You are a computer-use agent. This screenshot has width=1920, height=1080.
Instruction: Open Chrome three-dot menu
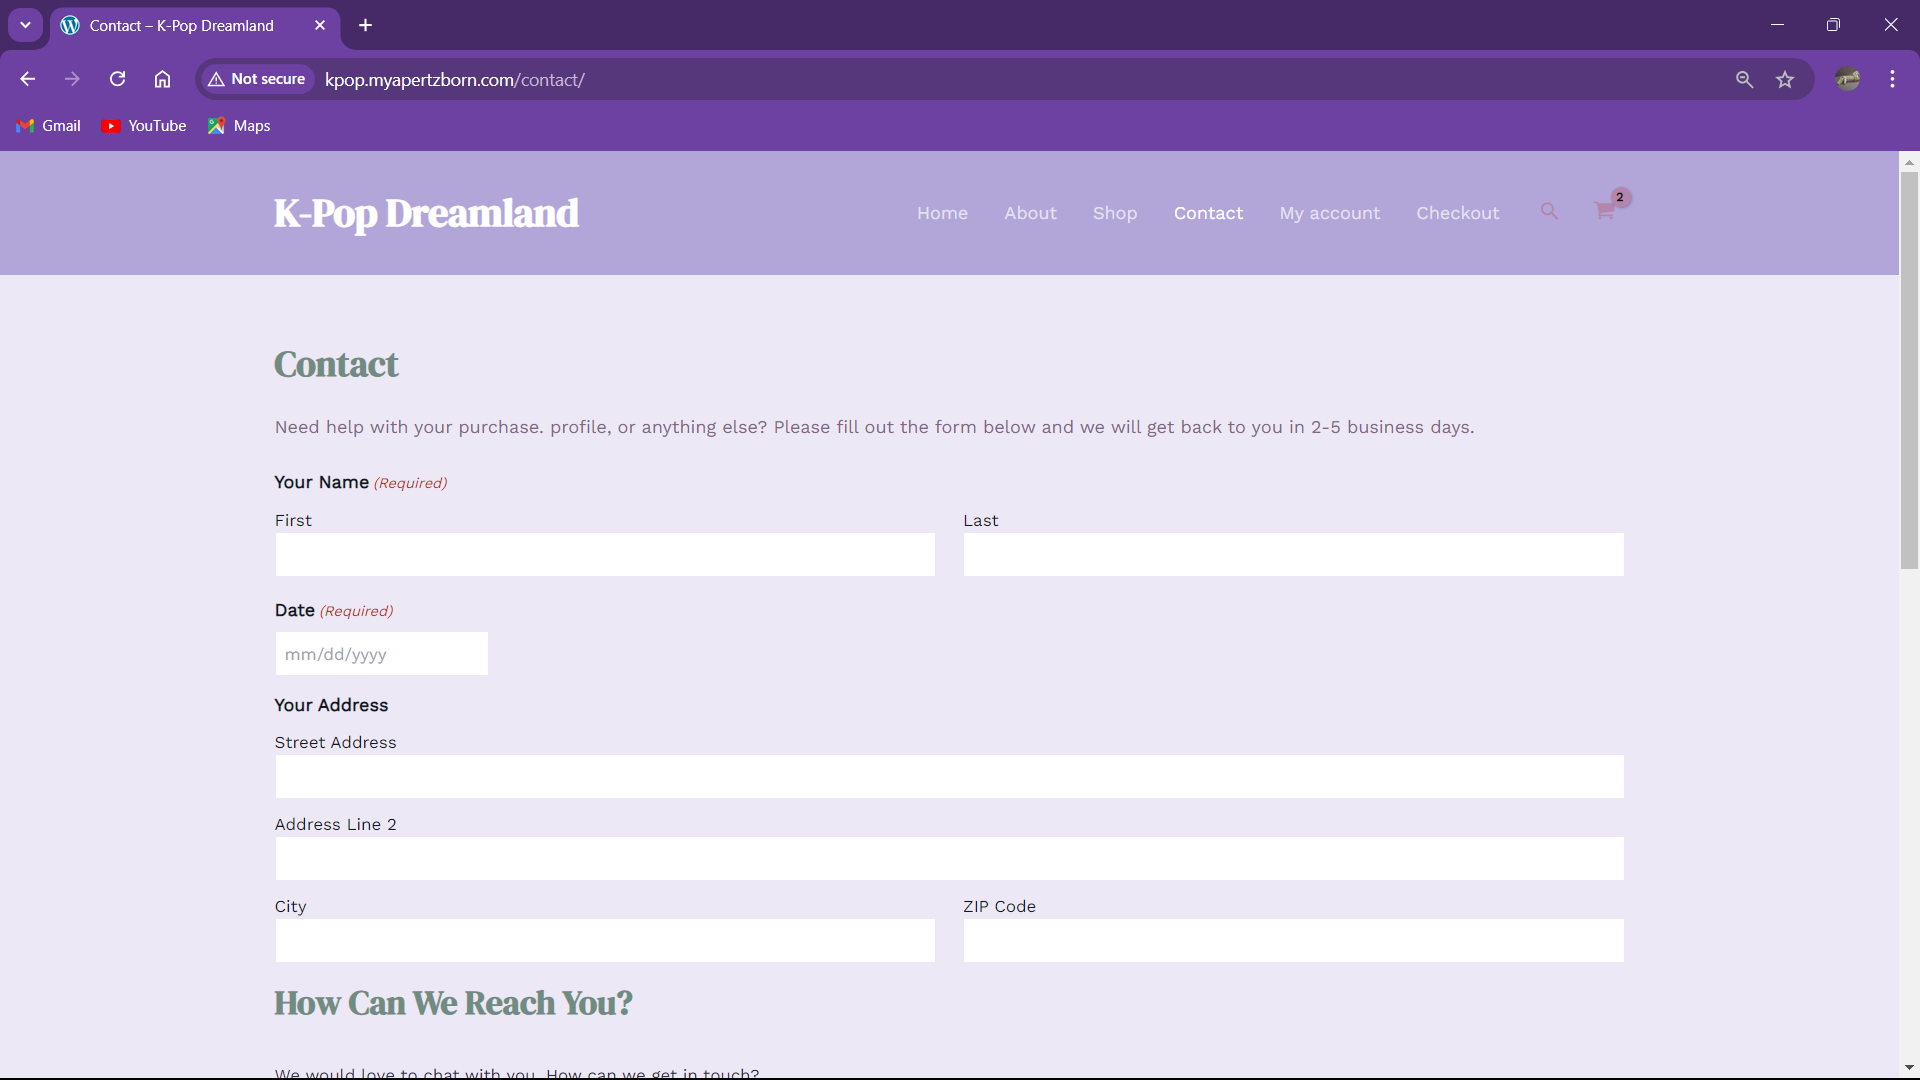1892,80
